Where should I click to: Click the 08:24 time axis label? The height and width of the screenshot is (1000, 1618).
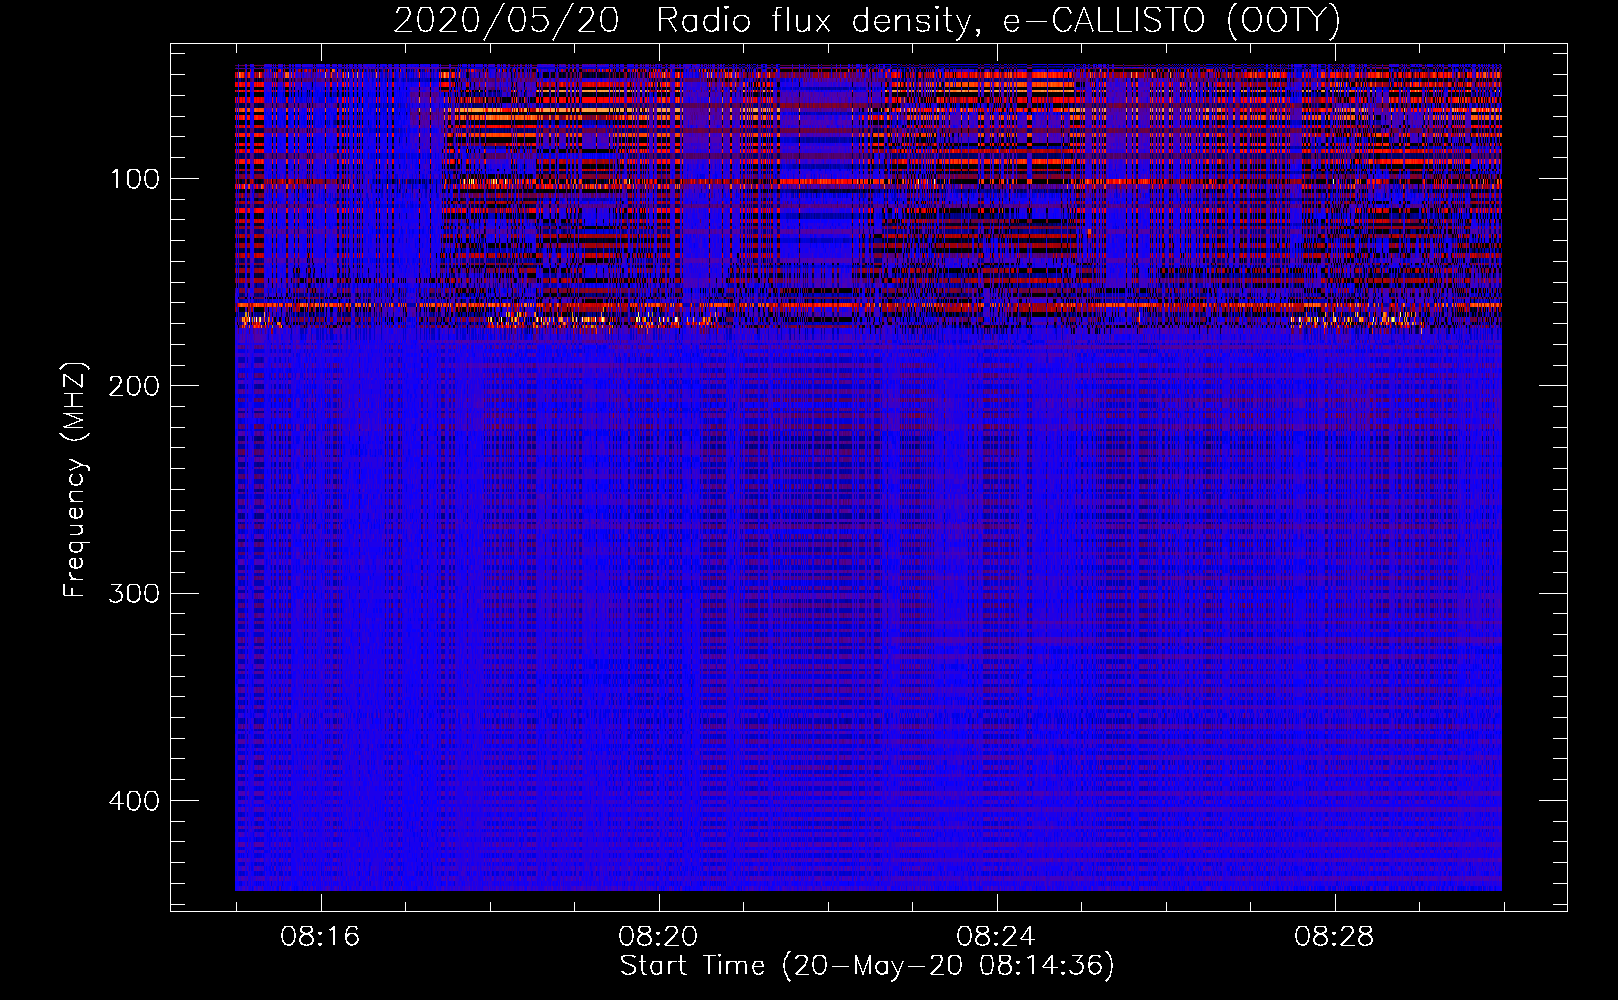coord(996,937)
